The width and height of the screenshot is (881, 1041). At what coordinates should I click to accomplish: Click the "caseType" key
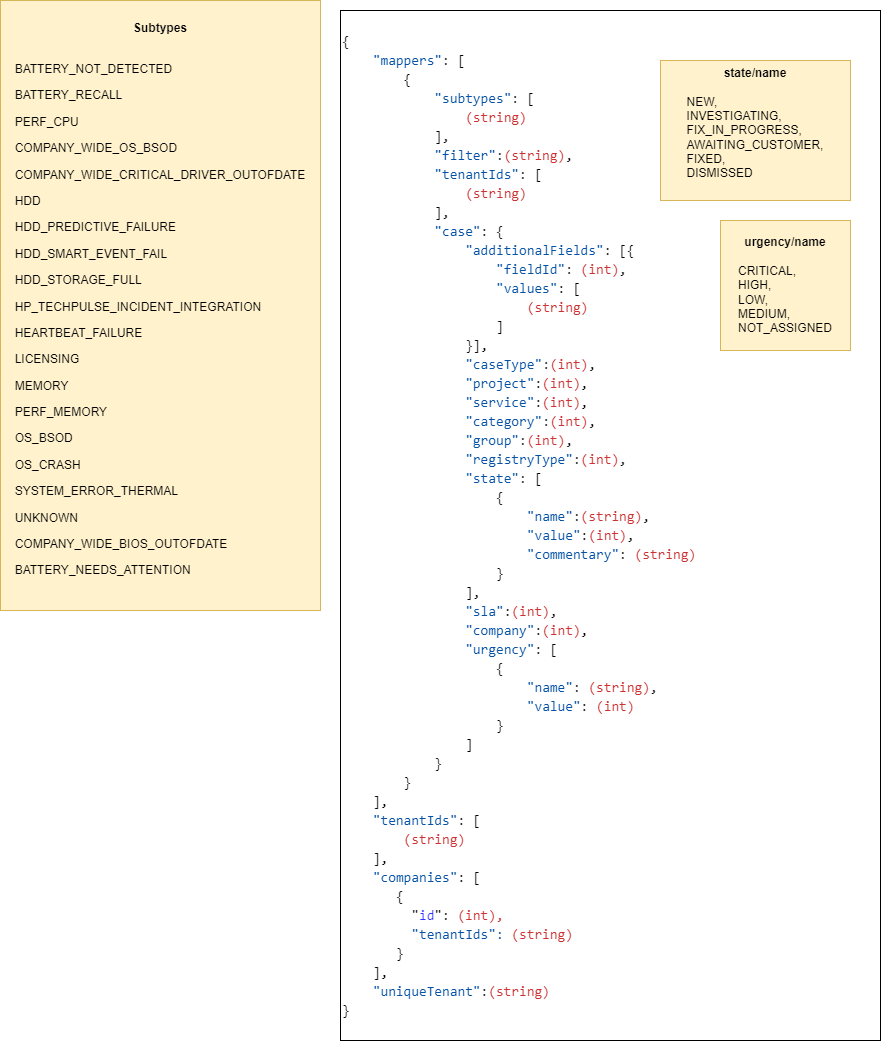(504, 365)
